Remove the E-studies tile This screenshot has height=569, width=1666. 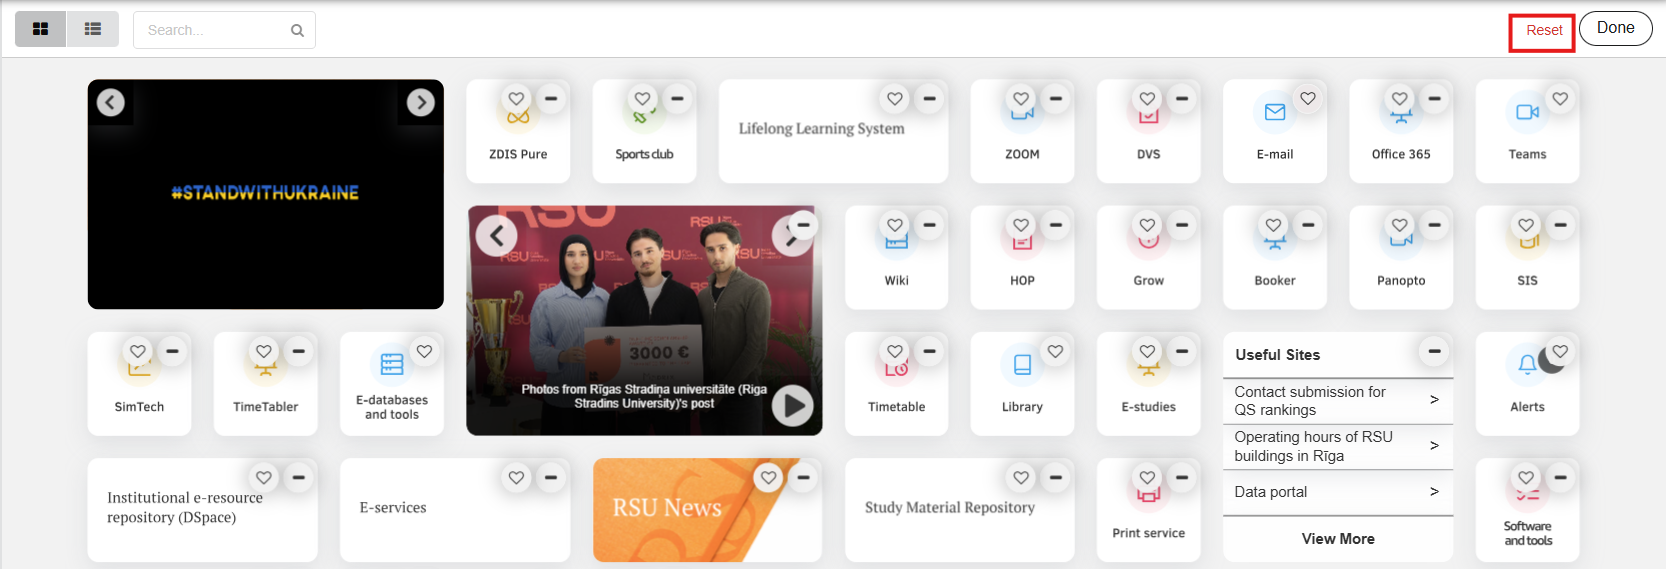1182,351
